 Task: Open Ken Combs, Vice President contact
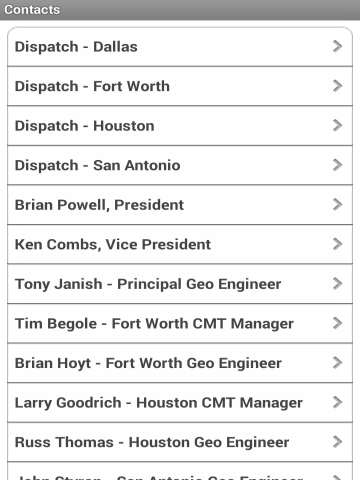pos(180,244)
